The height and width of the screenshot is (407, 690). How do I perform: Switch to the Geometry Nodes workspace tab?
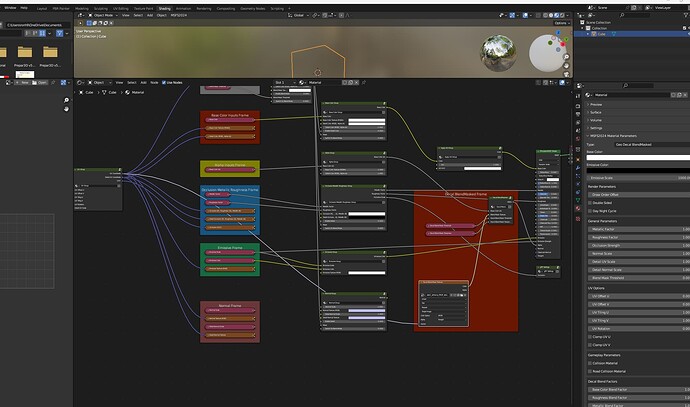[x=253, y=8]
